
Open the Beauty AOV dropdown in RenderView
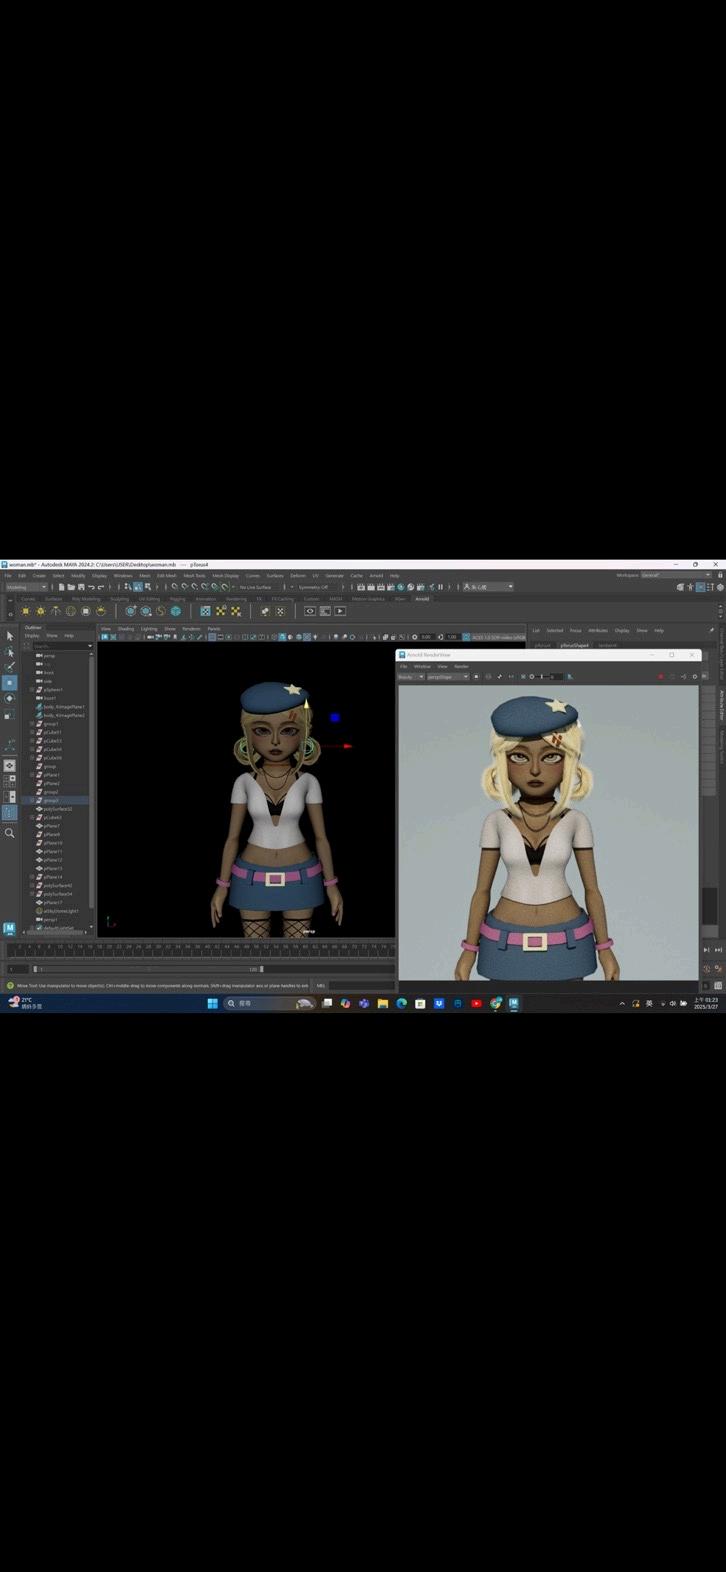[411, 677]
